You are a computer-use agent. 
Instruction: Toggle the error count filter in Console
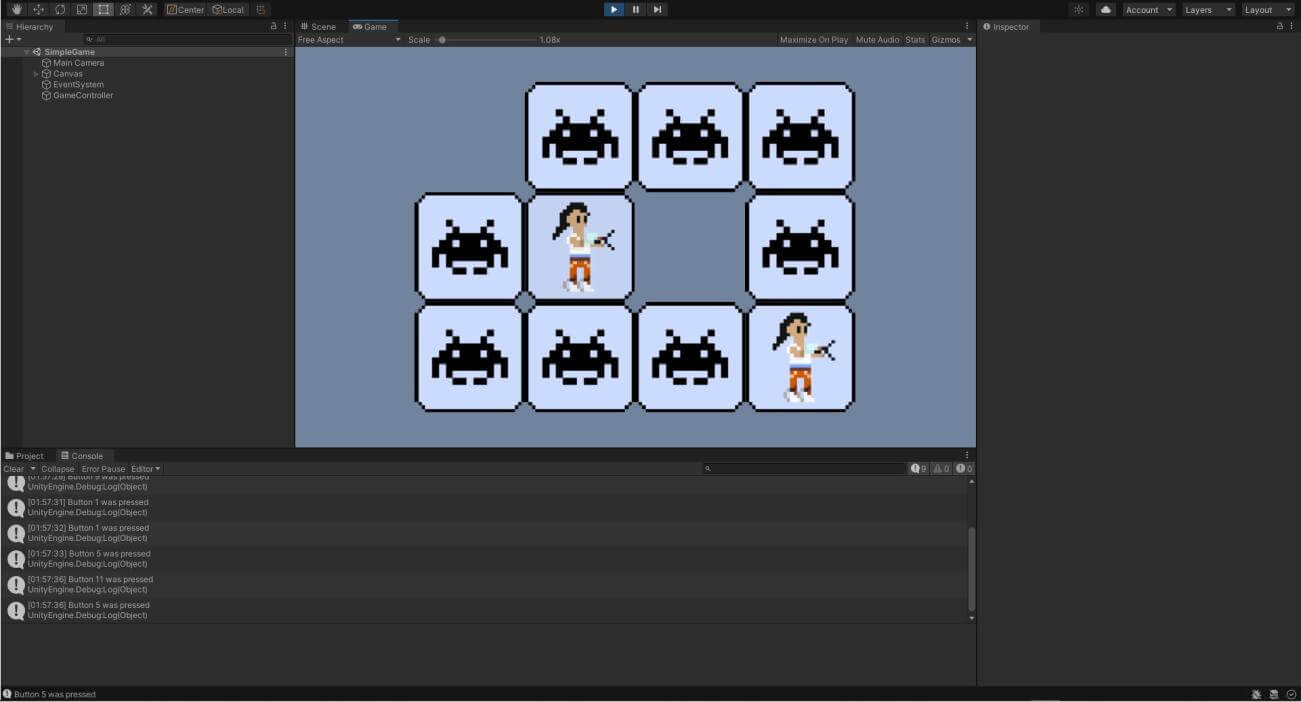click(964, 468)
